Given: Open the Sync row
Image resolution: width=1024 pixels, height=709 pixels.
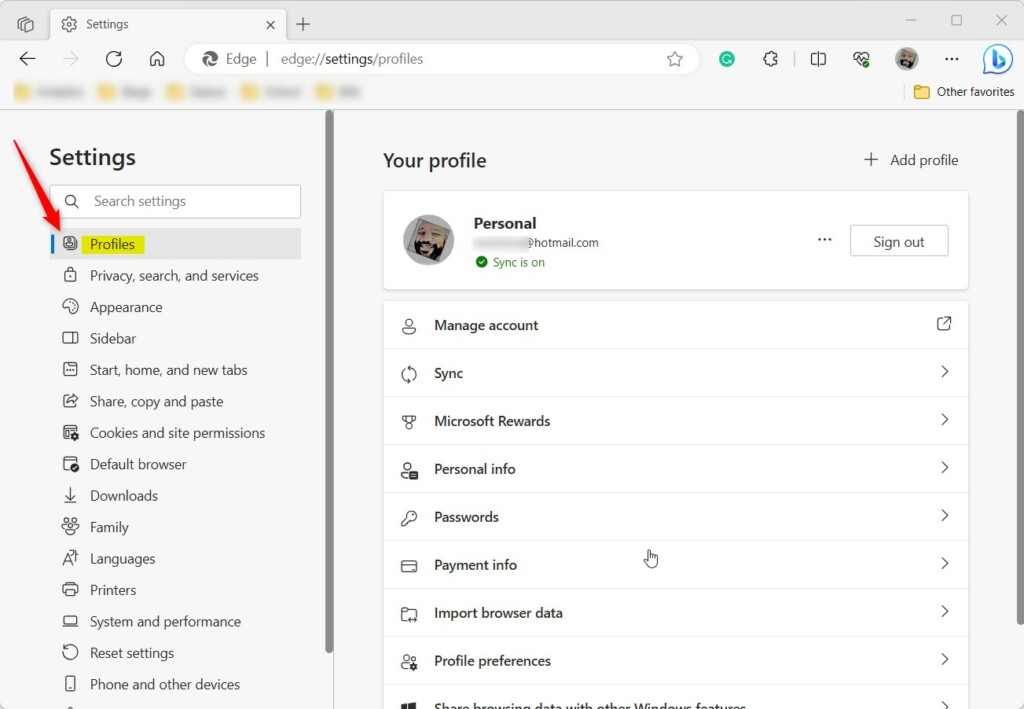Looking at the screenshot, I should click(675, 373).
